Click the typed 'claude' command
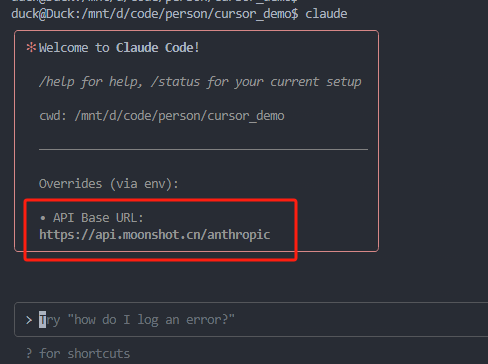 326,14
